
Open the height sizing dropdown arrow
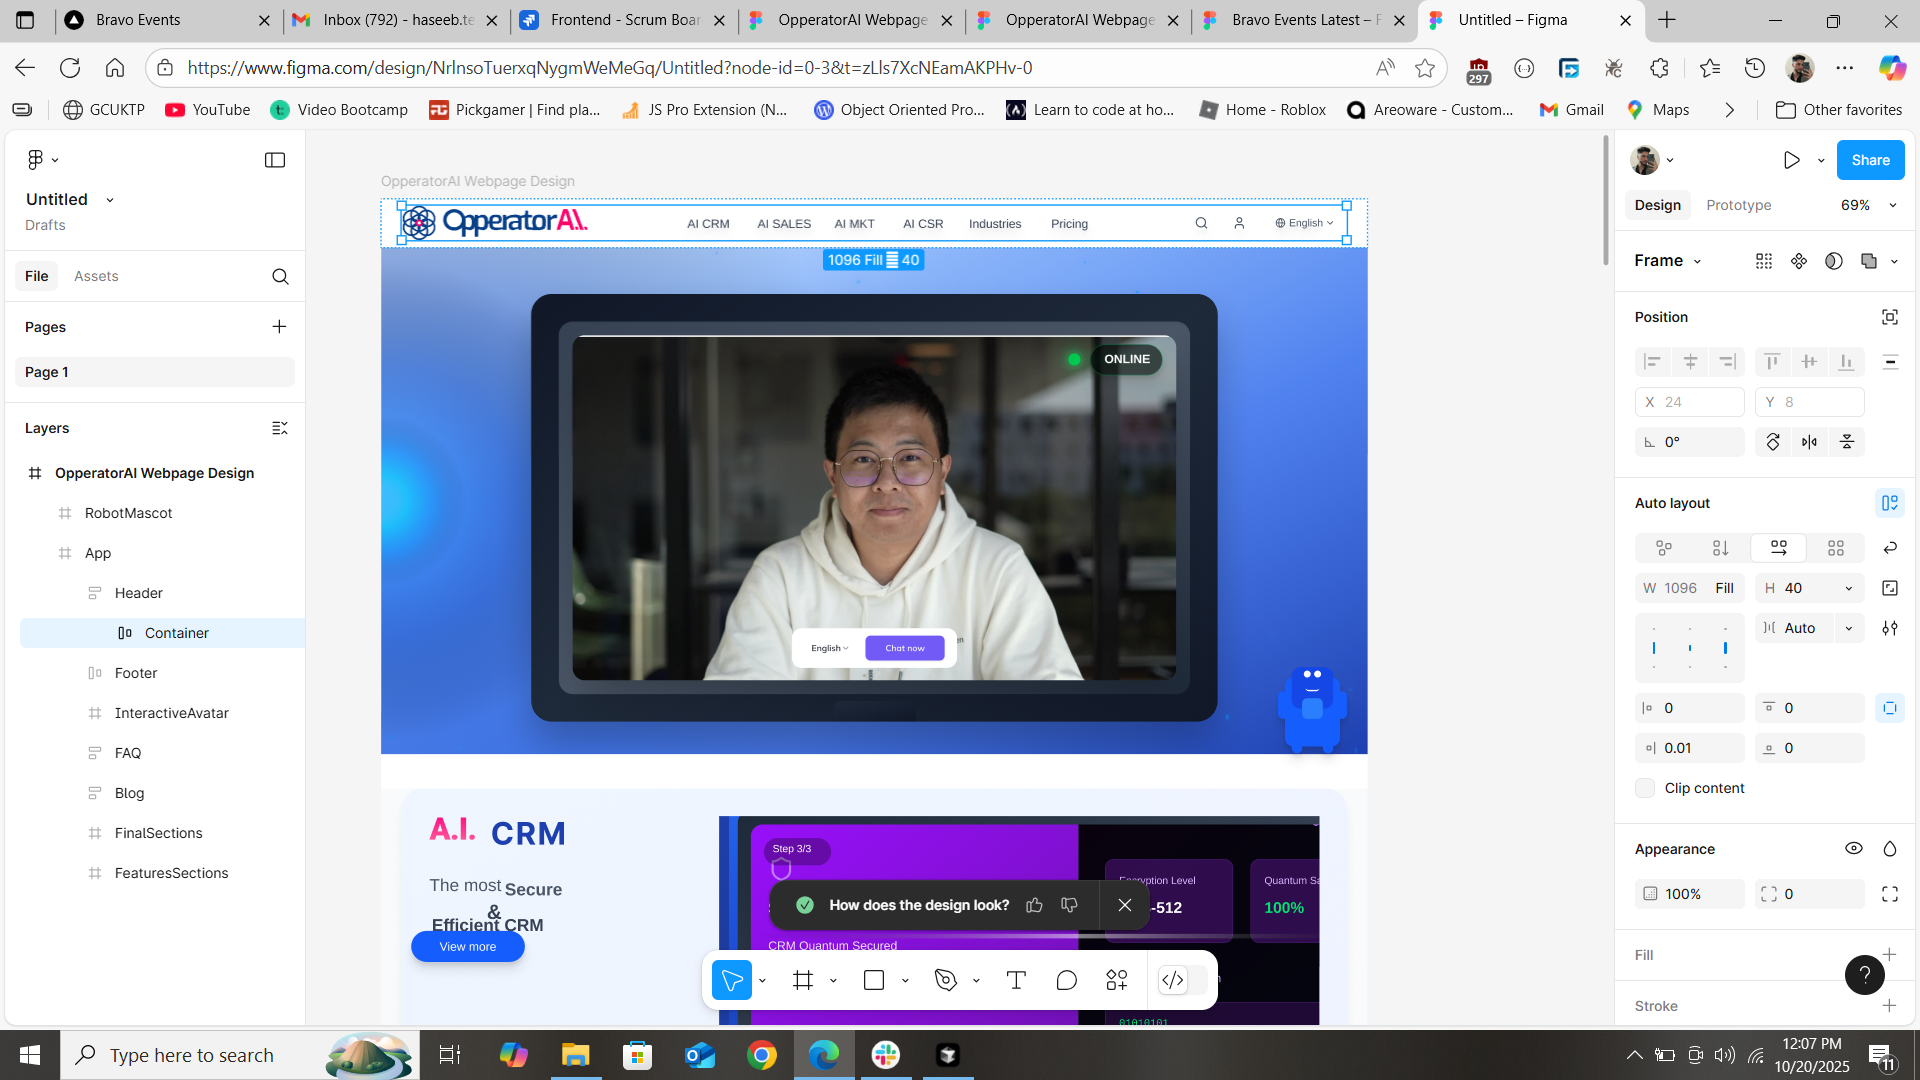coord(1849,588)
